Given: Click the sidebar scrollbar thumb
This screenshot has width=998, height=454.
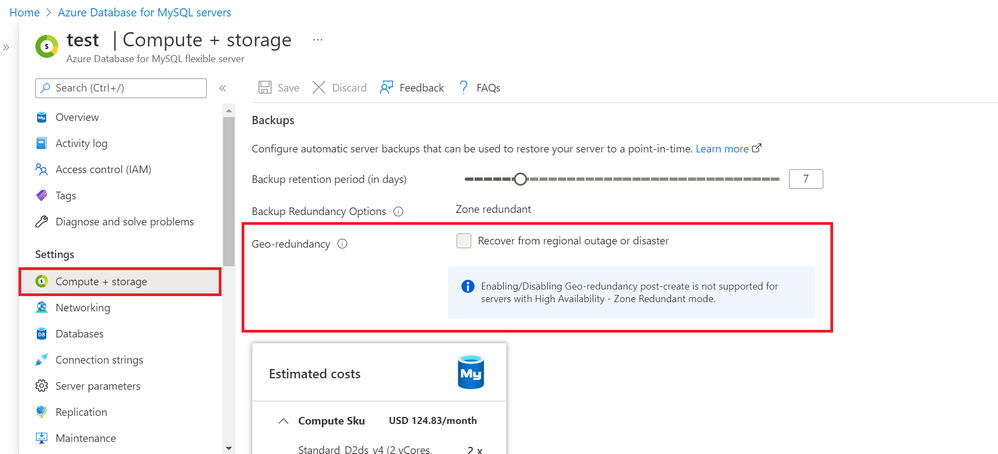Looking at the screenshot, I should pyautogui.click(x=229, y=193).
